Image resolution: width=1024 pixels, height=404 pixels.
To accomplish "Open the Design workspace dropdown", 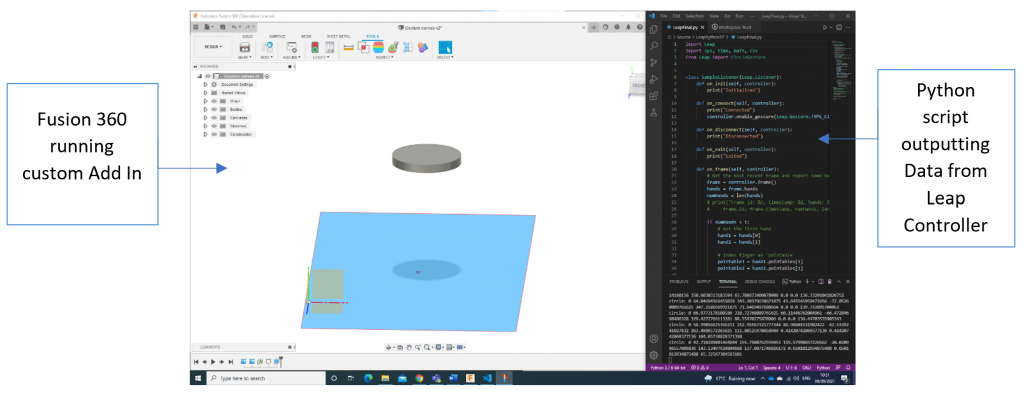I will pos(214,47).
